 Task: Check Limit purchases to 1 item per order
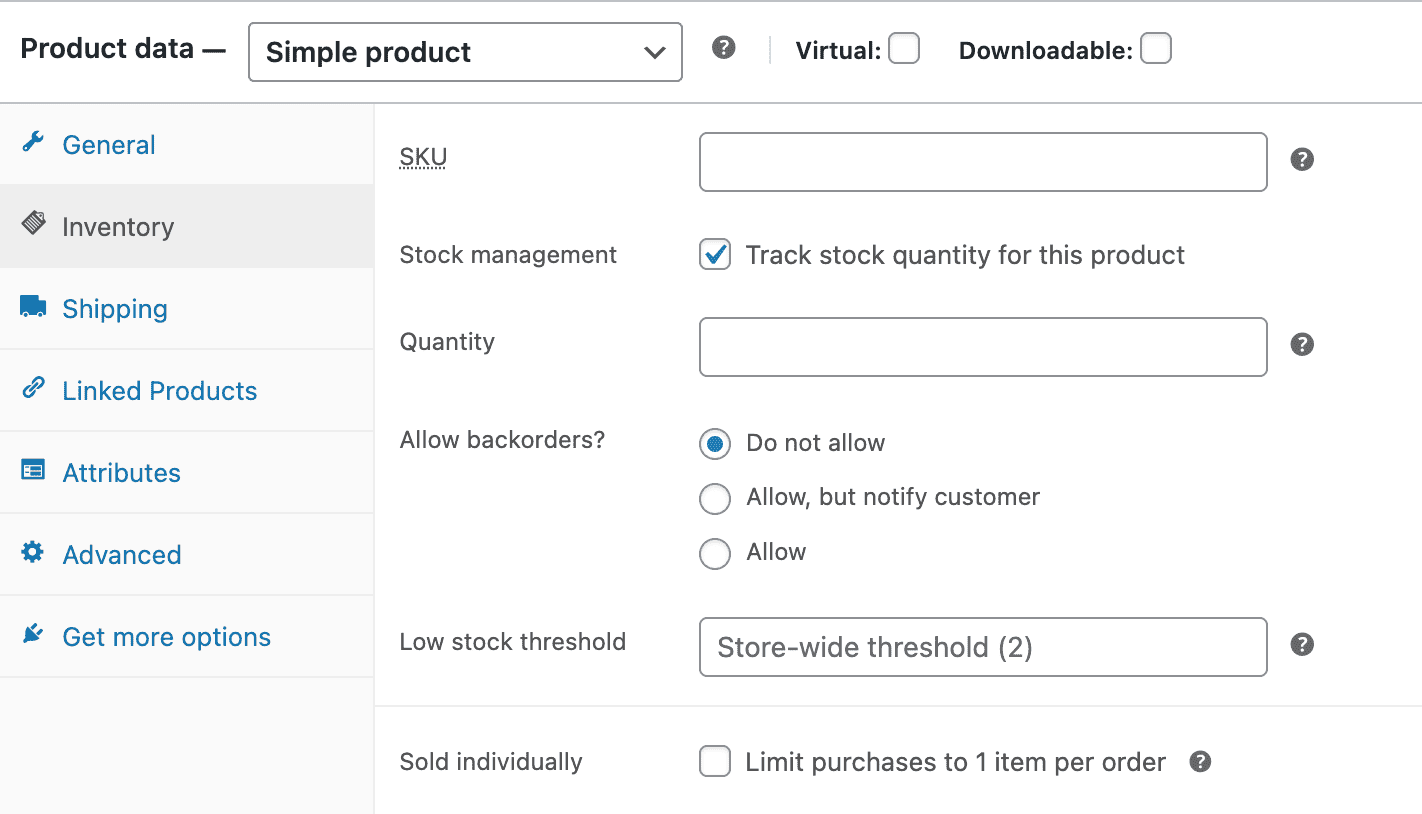click(714, 761)
